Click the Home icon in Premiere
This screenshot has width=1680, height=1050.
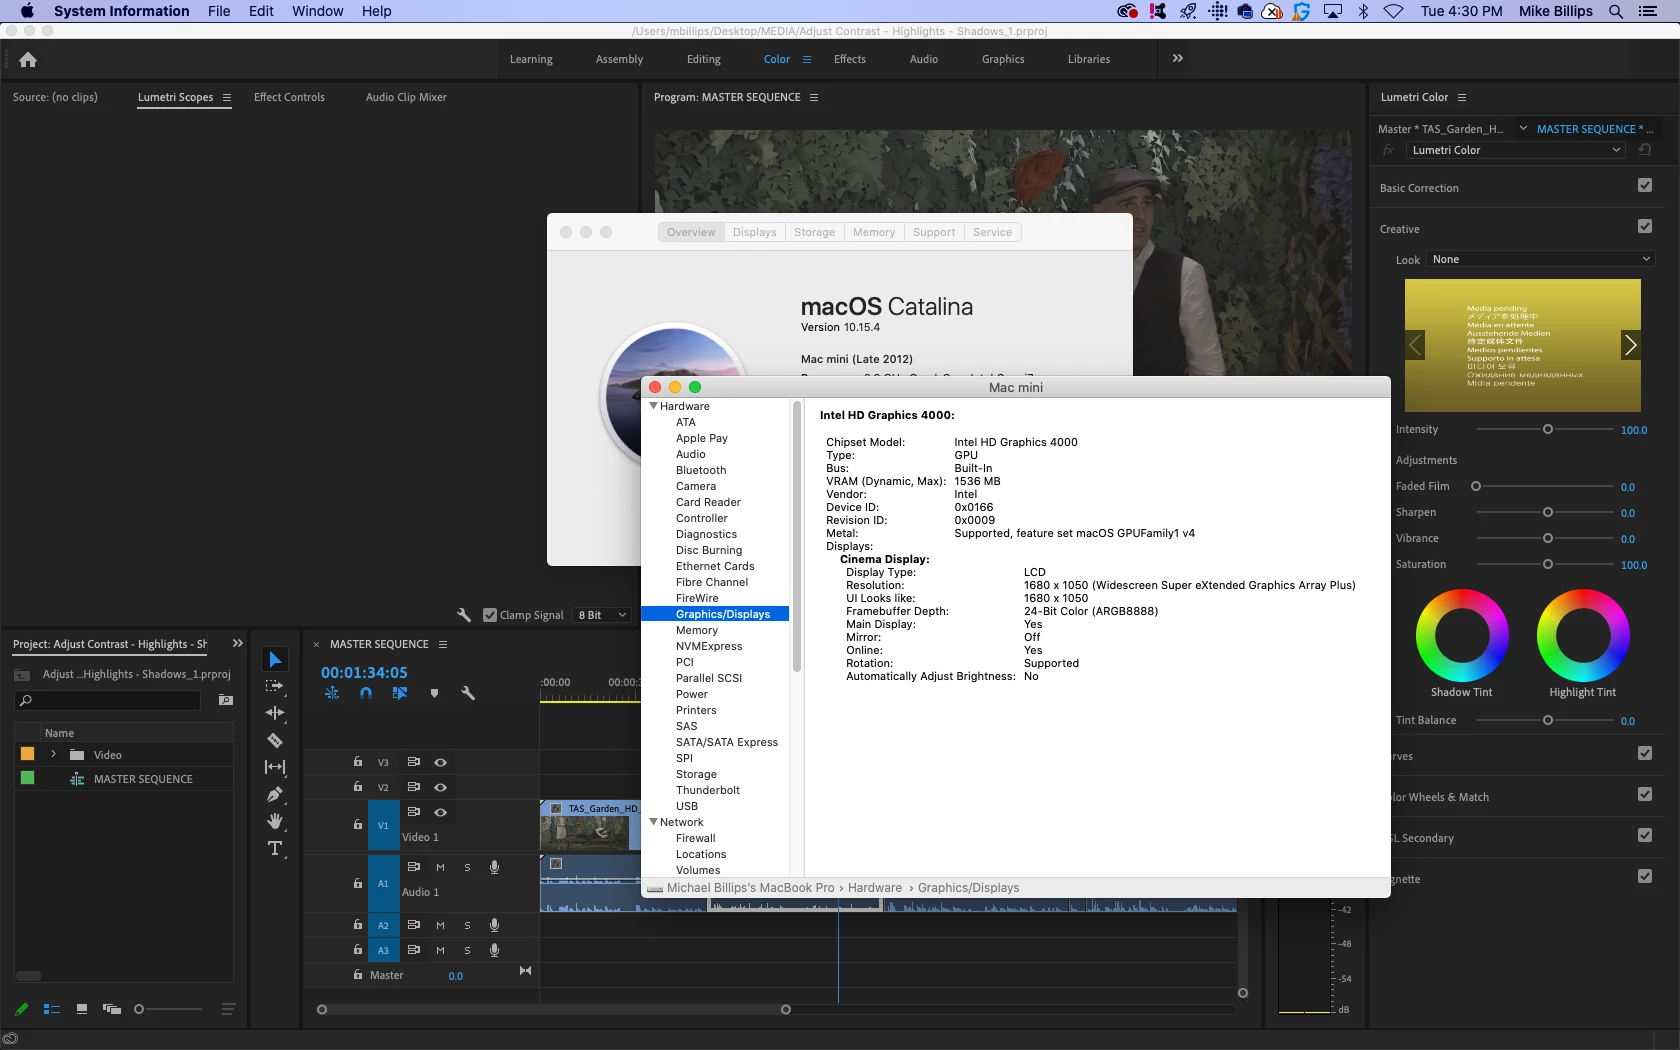click(x=28, y=60)
